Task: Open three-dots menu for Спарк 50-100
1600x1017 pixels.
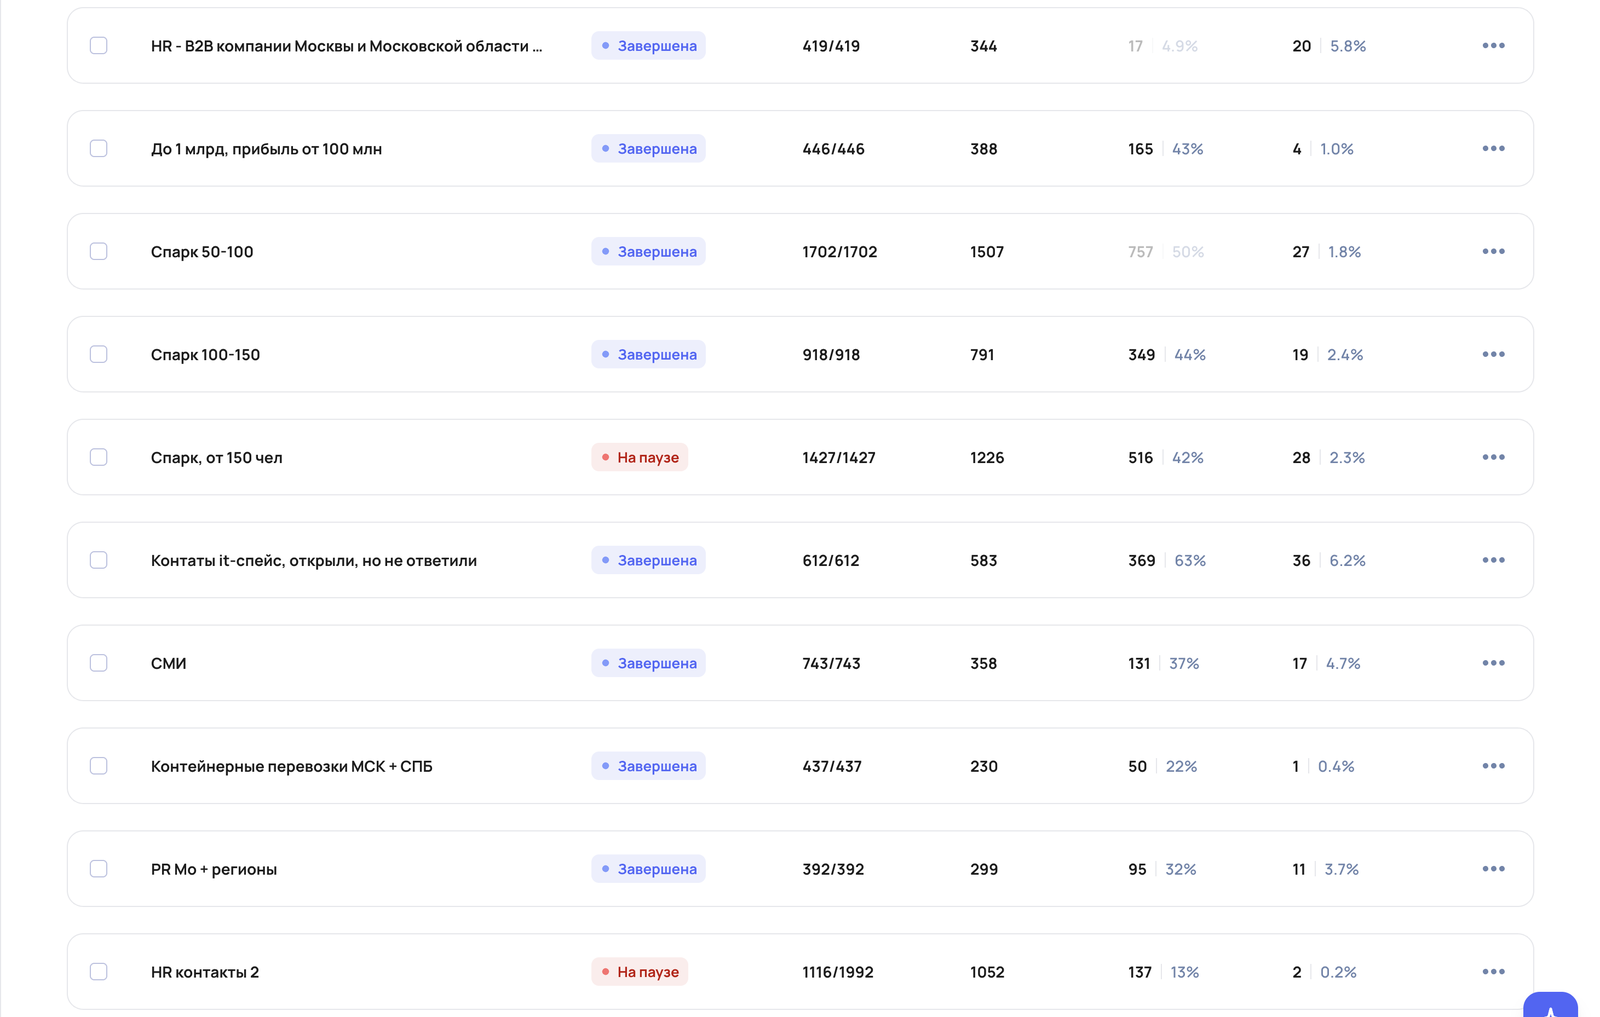Action: pyautogui.click(x=1493, y=251)
